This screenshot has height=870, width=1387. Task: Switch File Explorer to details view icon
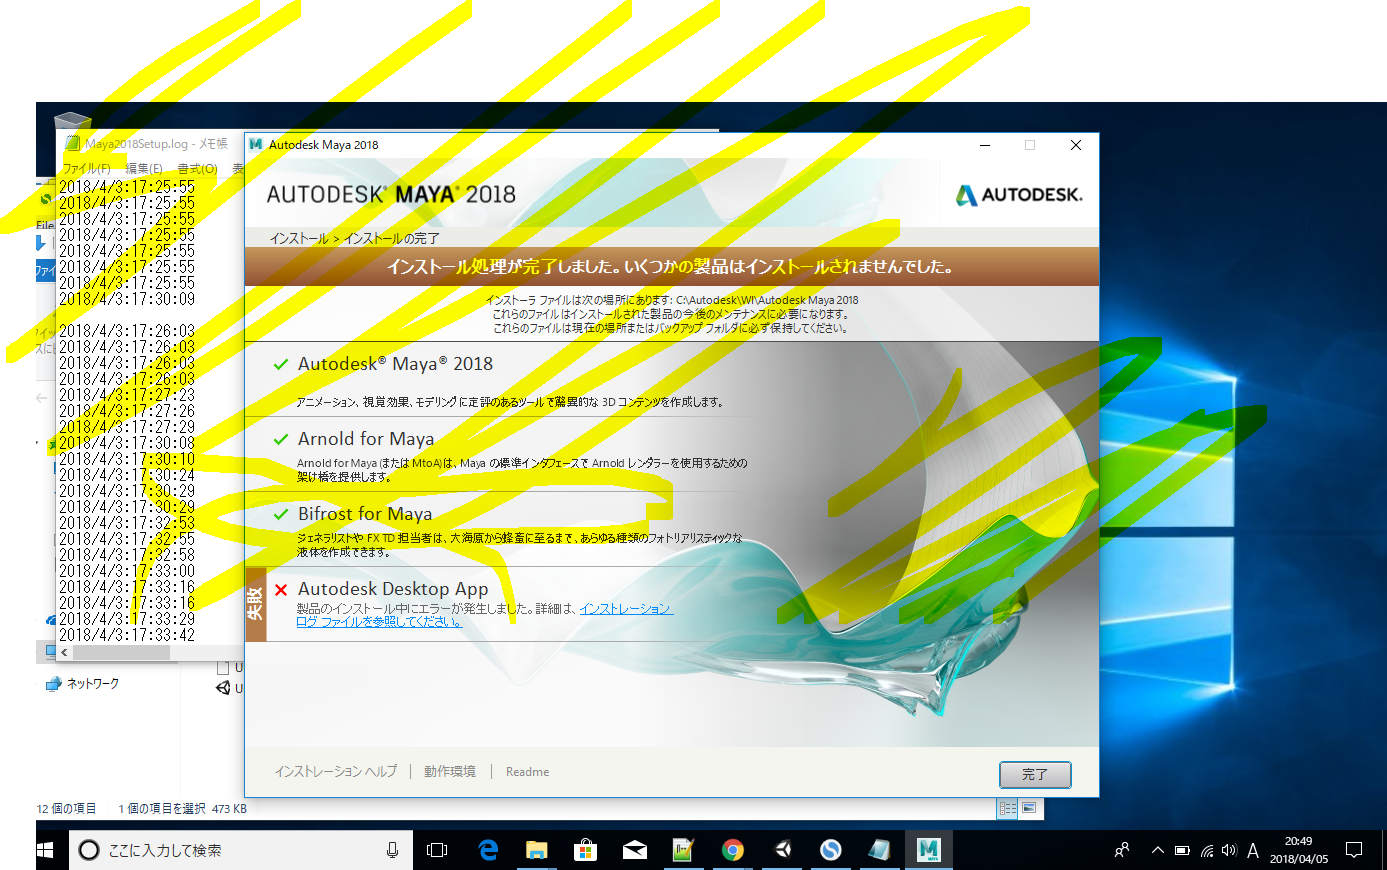(1008, 808)
